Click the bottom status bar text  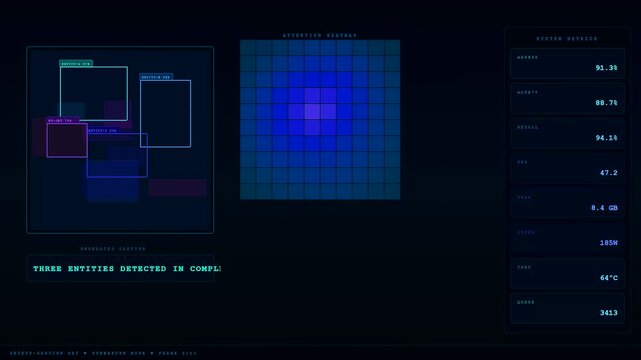(103, 353)
